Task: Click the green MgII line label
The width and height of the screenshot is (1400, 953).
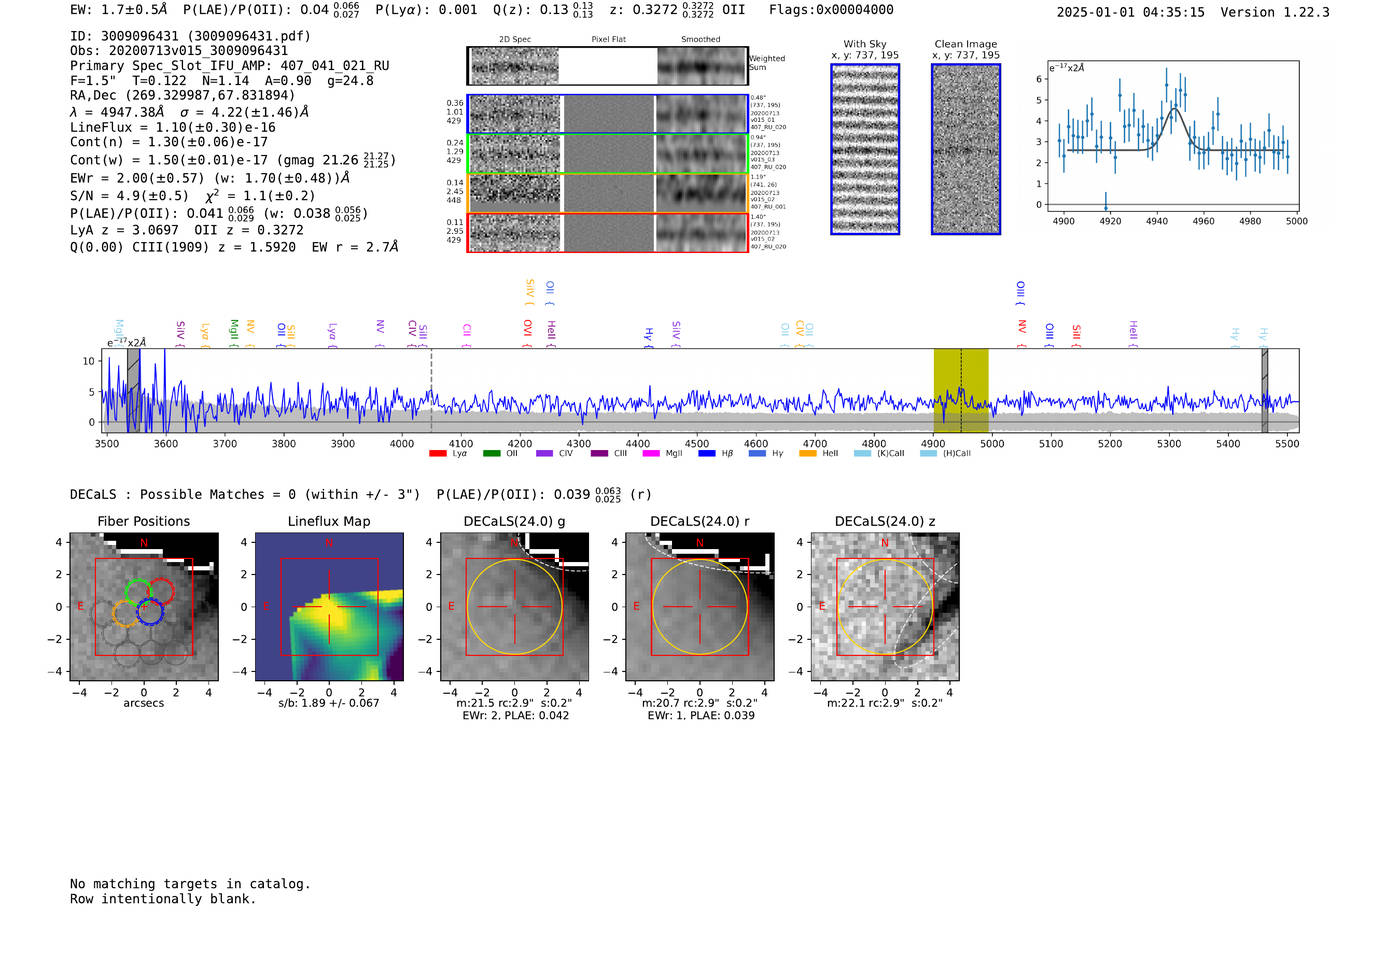Action: [234, 334]
